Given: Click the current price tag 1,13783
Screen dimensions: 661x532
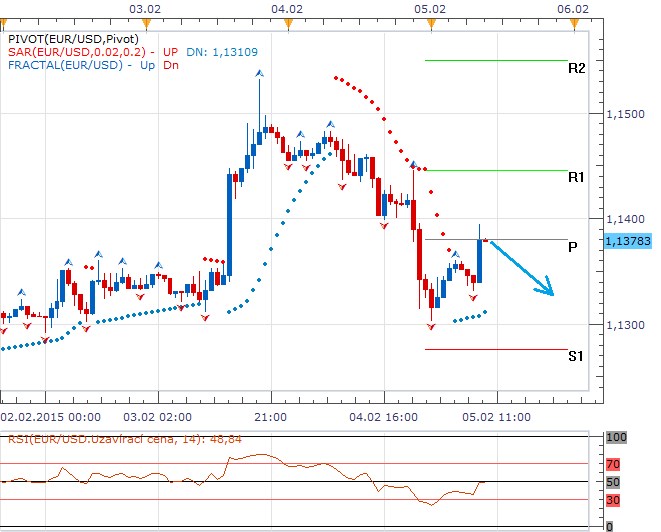Looking at the screenshot, I should coord(628,240).
